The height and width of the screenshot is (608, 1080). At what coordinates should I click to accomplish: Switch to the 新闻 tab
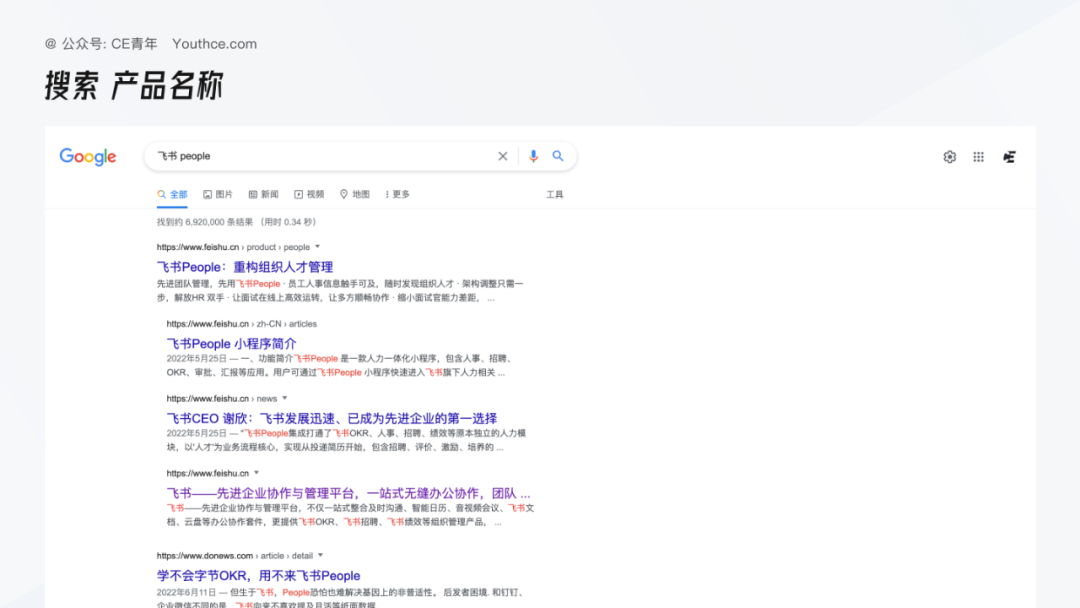point(264,194)
